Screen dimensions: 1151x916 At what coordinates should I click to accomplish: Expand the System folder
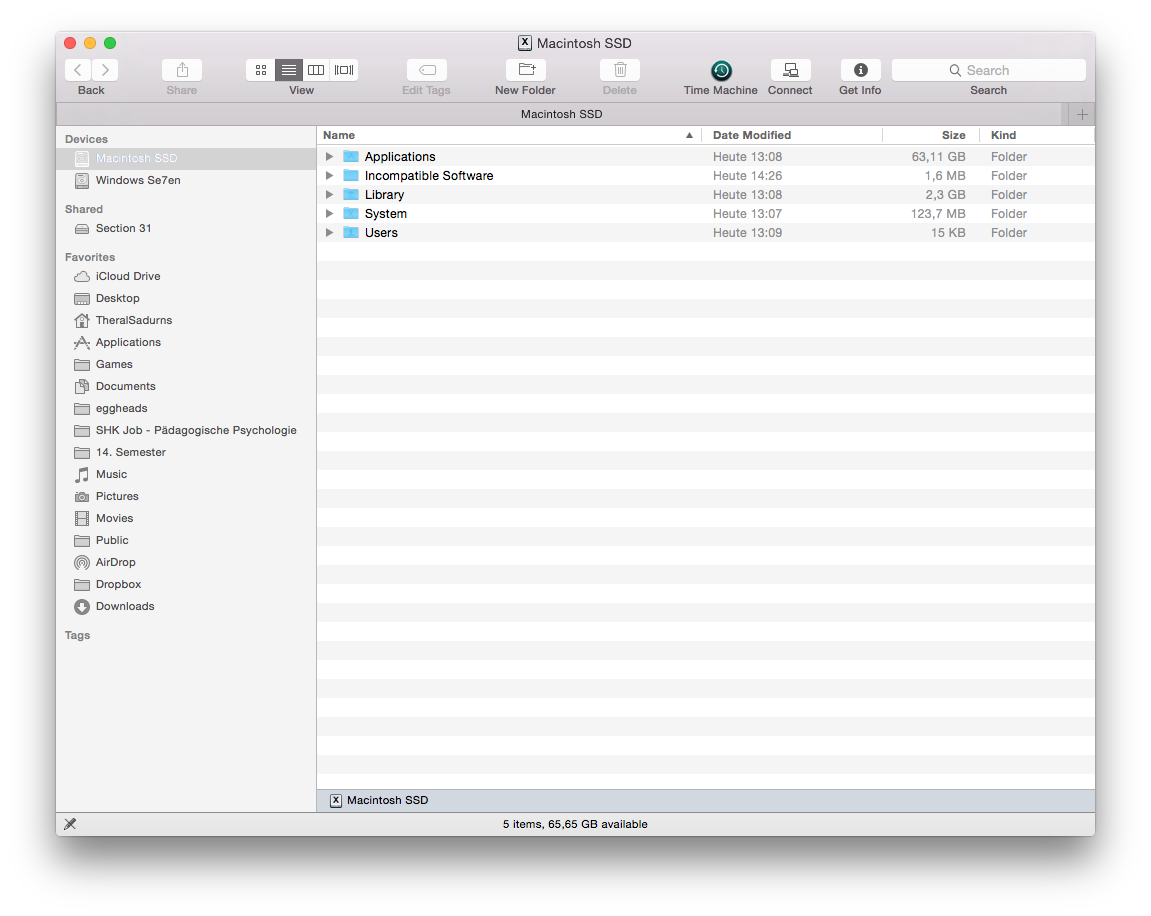tap(330, 214)
